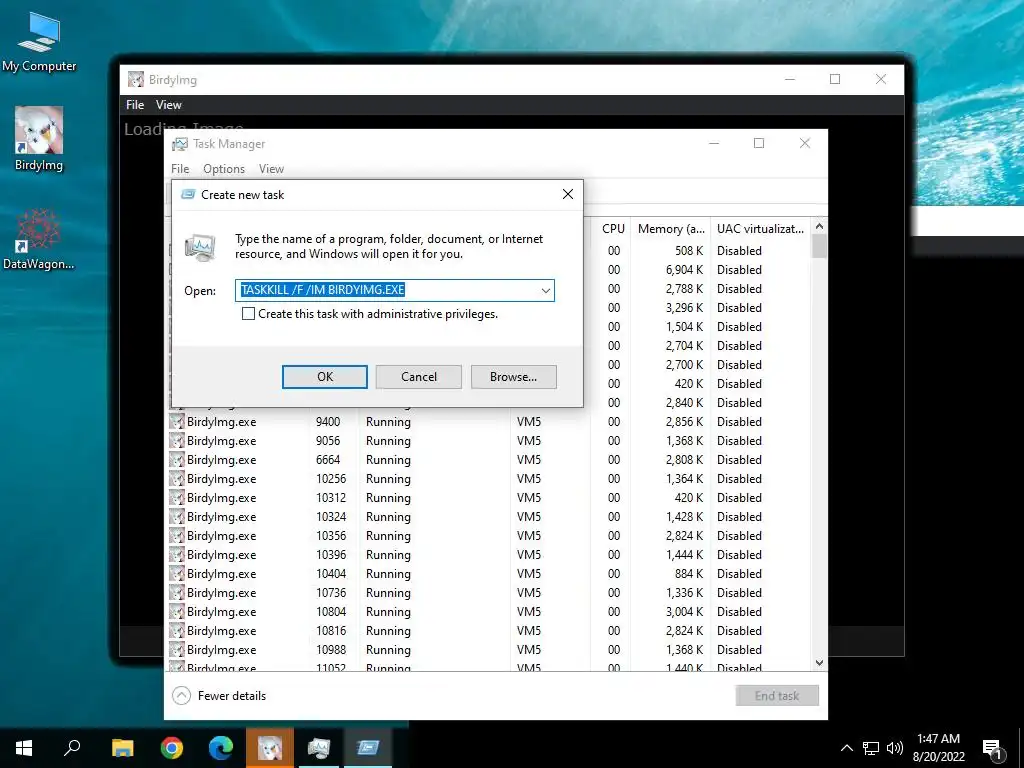The image size is (1024, 768).
Task: Click Task Manager title bar icon
Action: tap(180, 144)
